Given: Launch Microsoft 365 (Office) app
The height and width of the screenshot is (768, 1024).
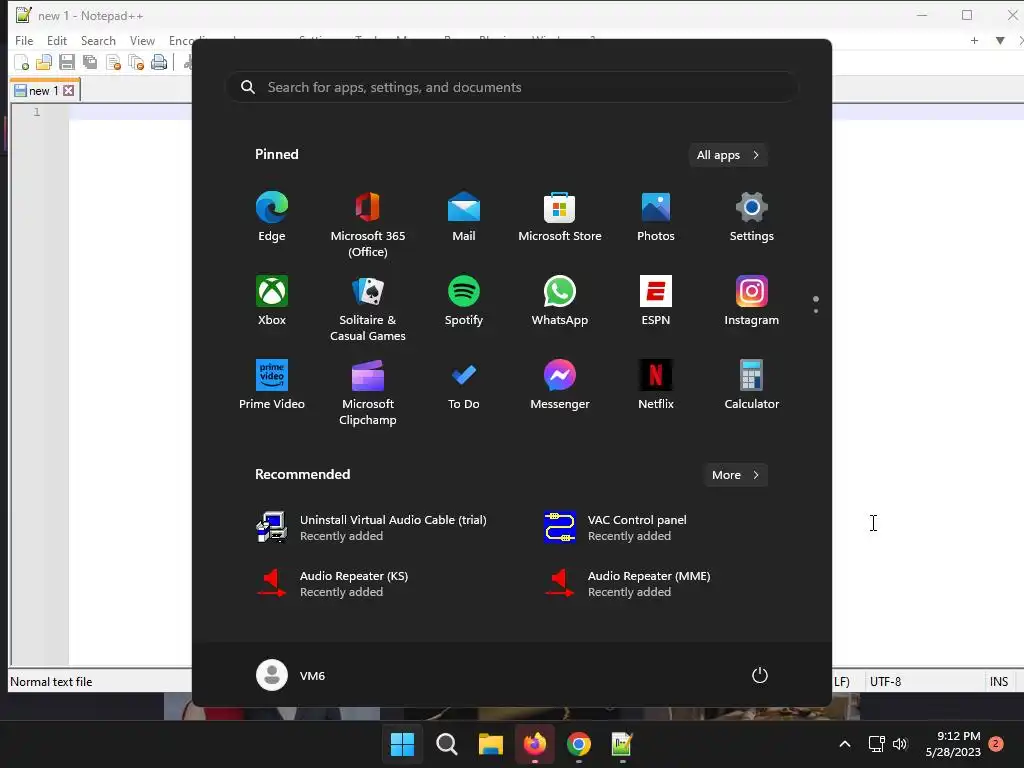Looking at the screenshot, I should [x=368, y=225].
